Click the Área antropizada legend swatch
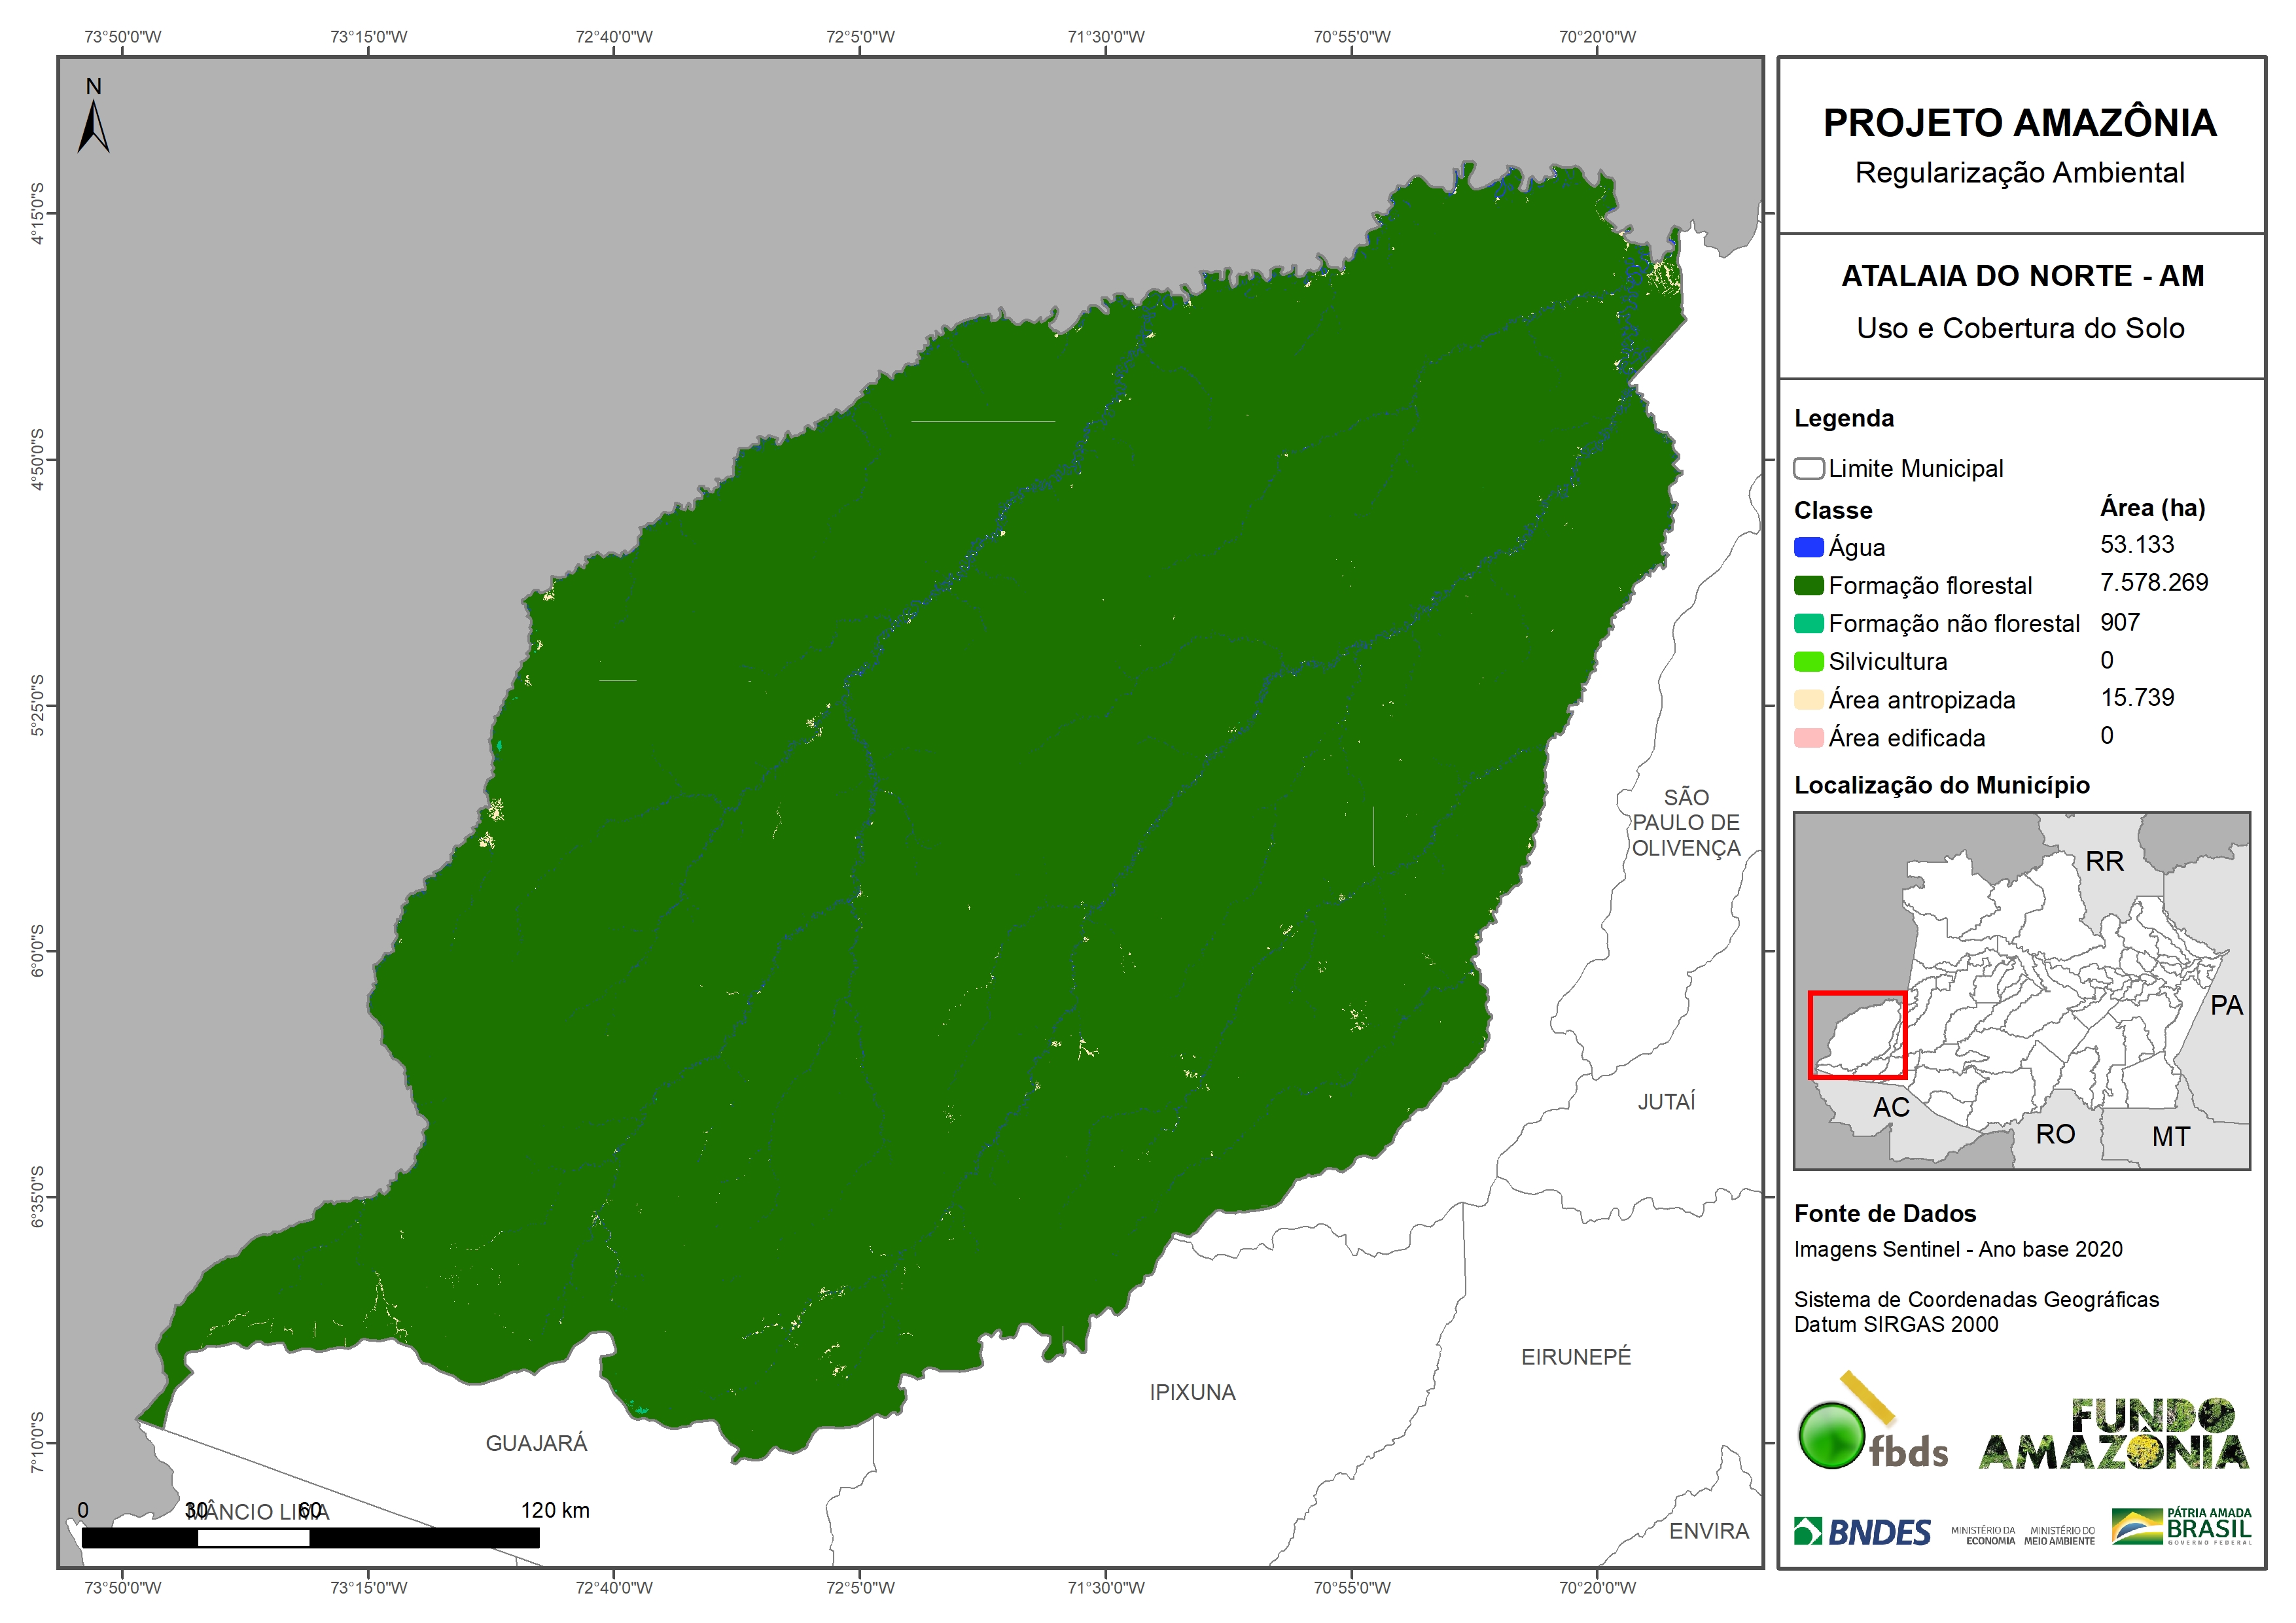 [1808, 700]
